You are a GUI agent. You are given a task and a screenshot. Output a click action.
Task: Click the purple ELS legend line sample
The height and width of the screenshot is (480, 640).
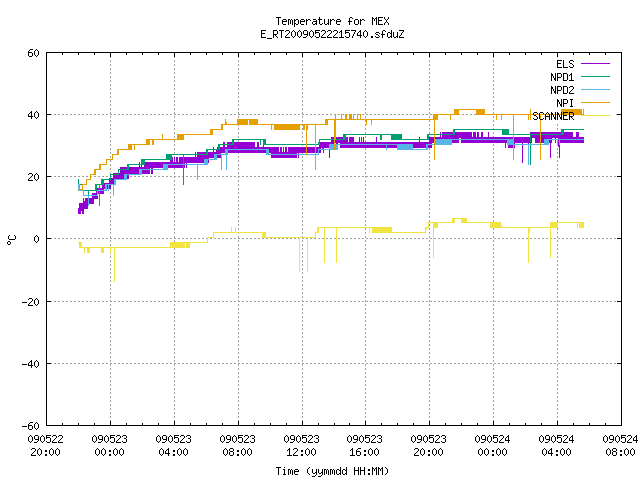pyautogui.click(x=595, y=64)
